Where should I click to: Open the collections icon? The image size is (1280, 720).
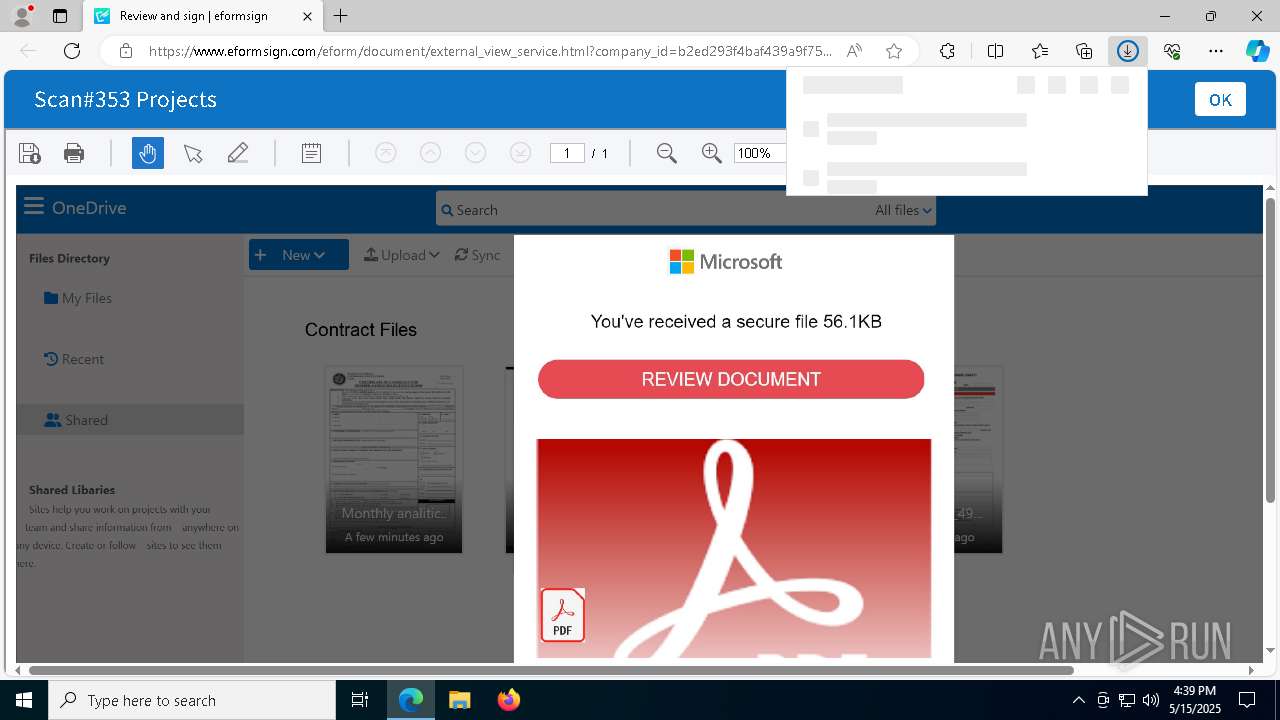click(x=1084, y=51)
